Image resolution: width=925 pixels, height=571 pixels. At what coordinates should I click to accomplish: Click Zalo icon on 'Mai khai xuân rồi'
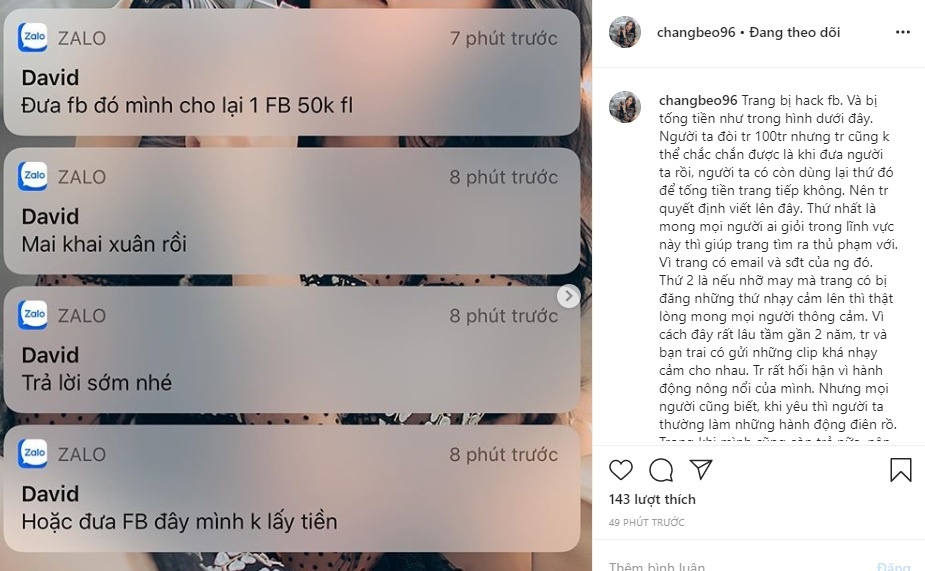click(33, 176)
